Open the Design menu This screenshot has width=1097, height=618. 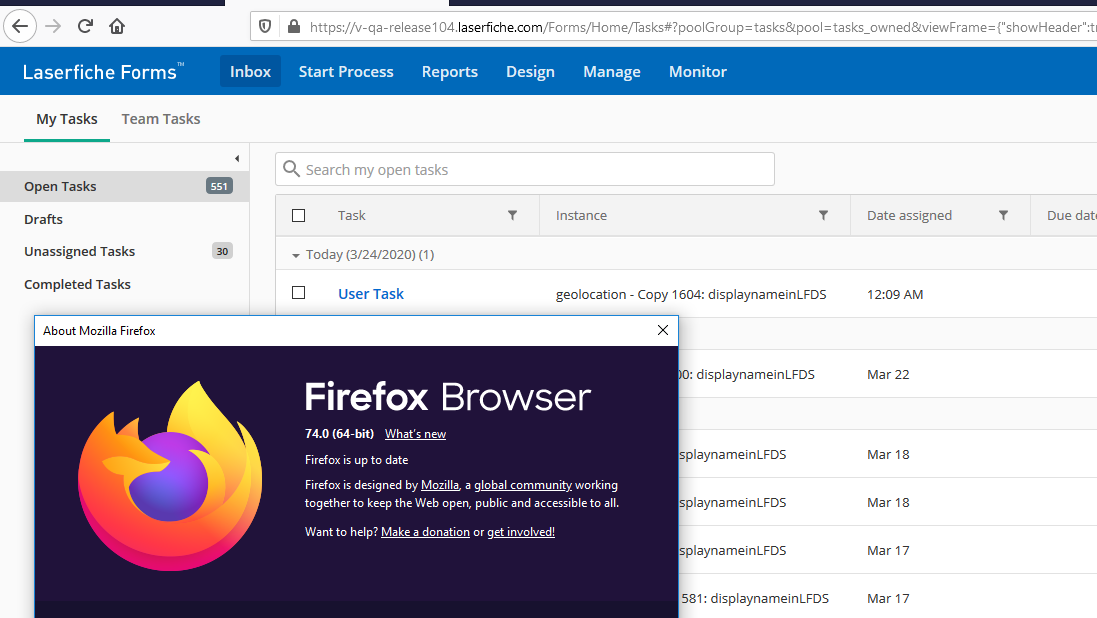coord(530,71)
